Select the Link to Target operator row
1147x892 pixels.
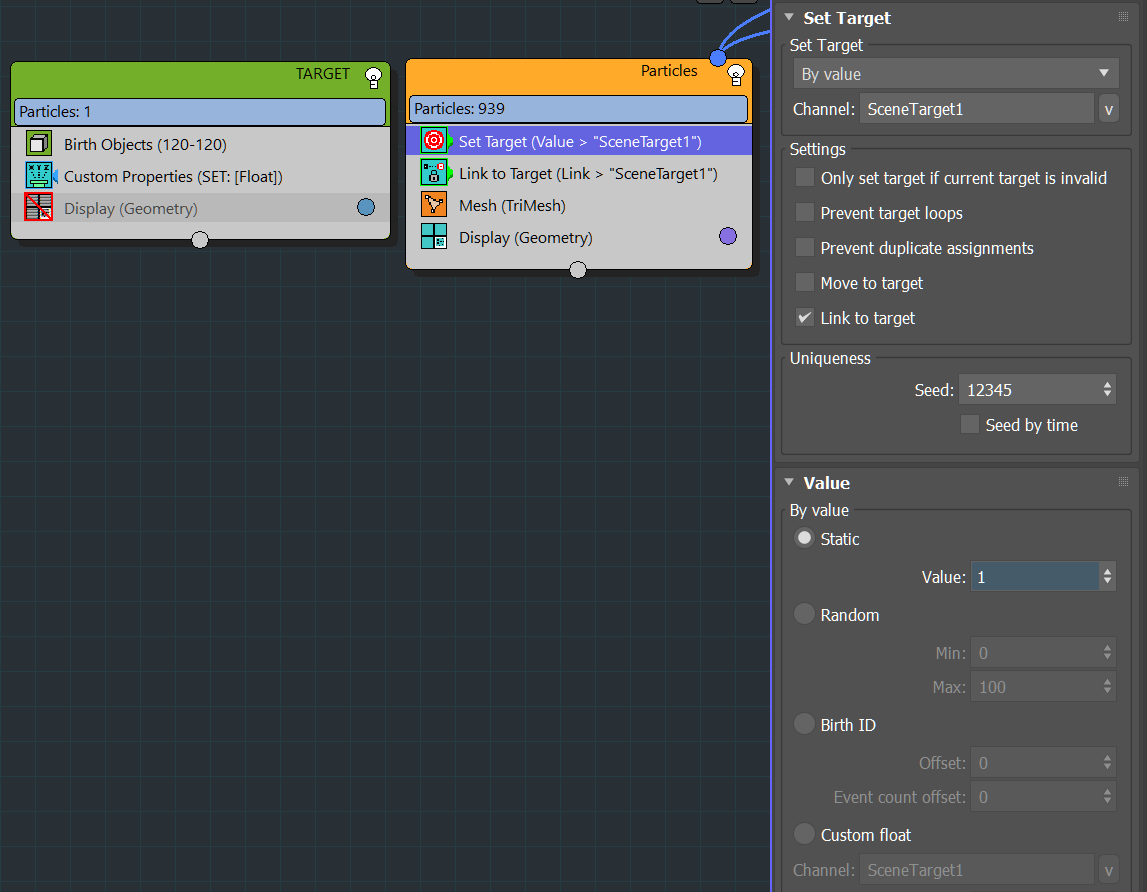pos(588,174)
